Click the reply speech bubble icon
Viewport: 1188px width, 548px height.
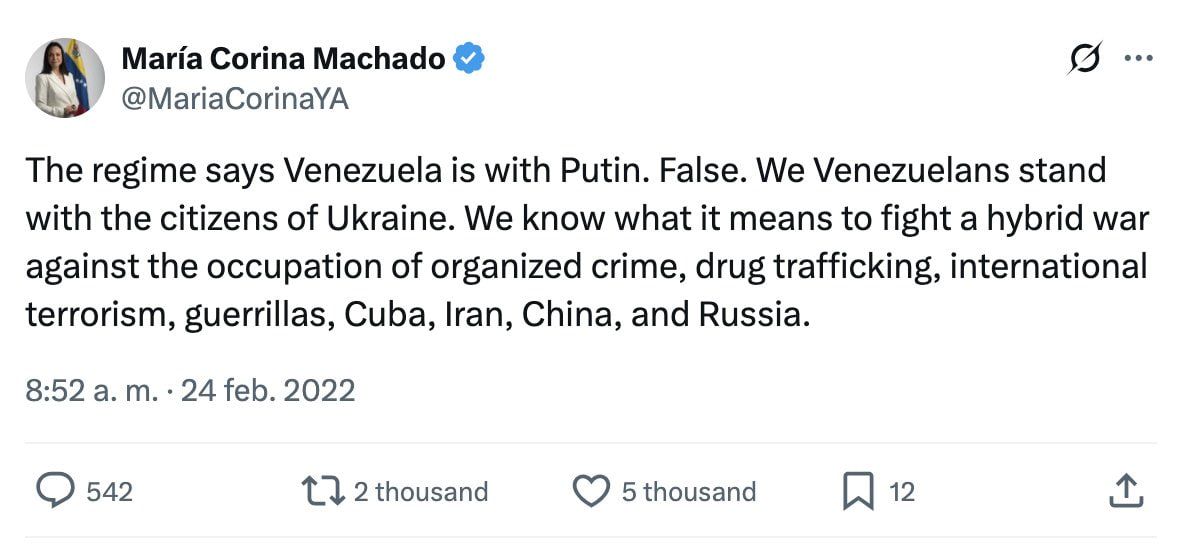56,491
